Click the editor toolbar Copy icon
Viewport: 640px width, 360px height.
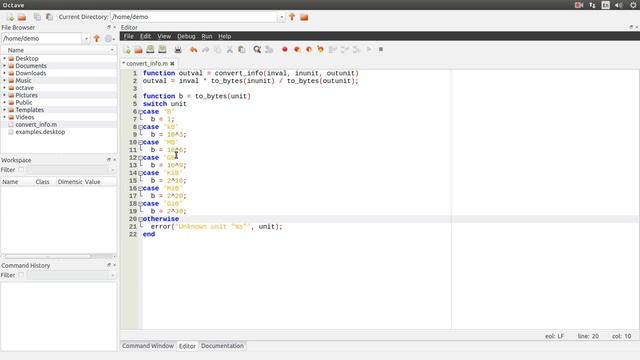(x=218, y=49)
